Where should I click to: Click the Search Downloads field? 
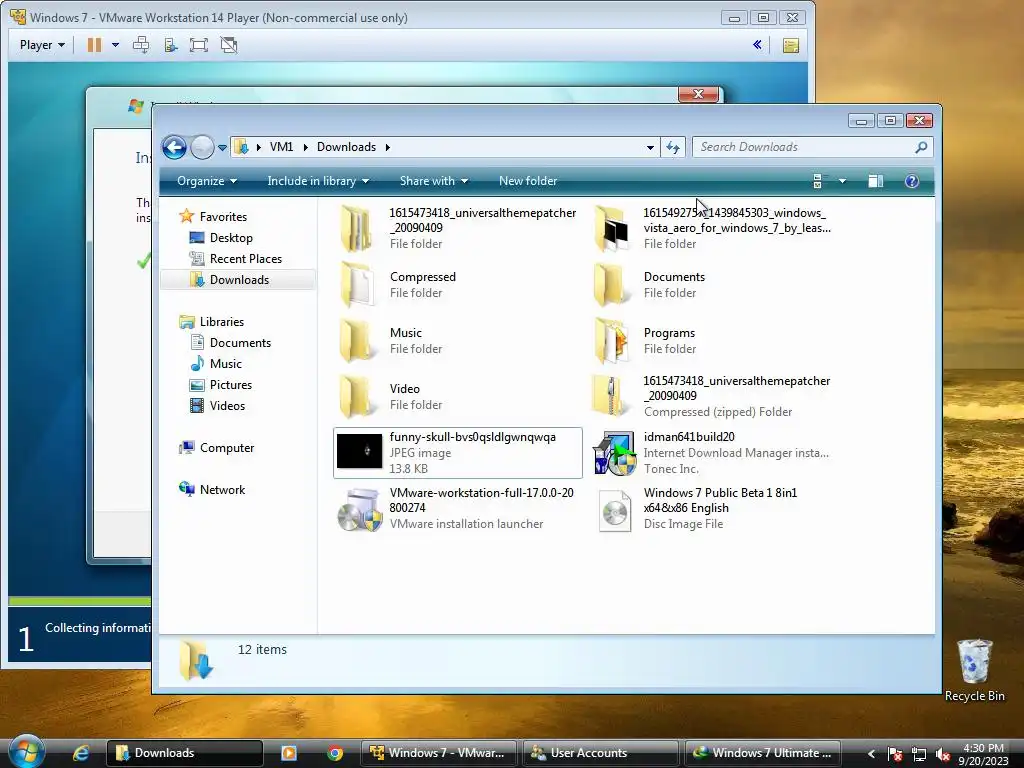pyautogui.click(x=812, y=147)
